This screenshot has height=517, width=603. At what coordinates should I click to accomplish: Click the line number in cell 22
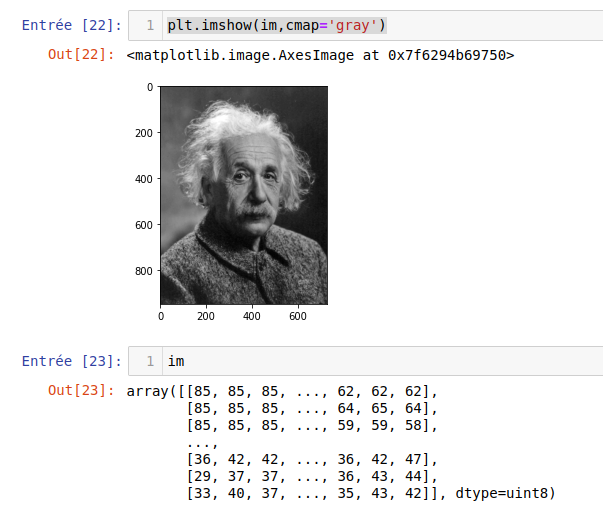(148, 24)
